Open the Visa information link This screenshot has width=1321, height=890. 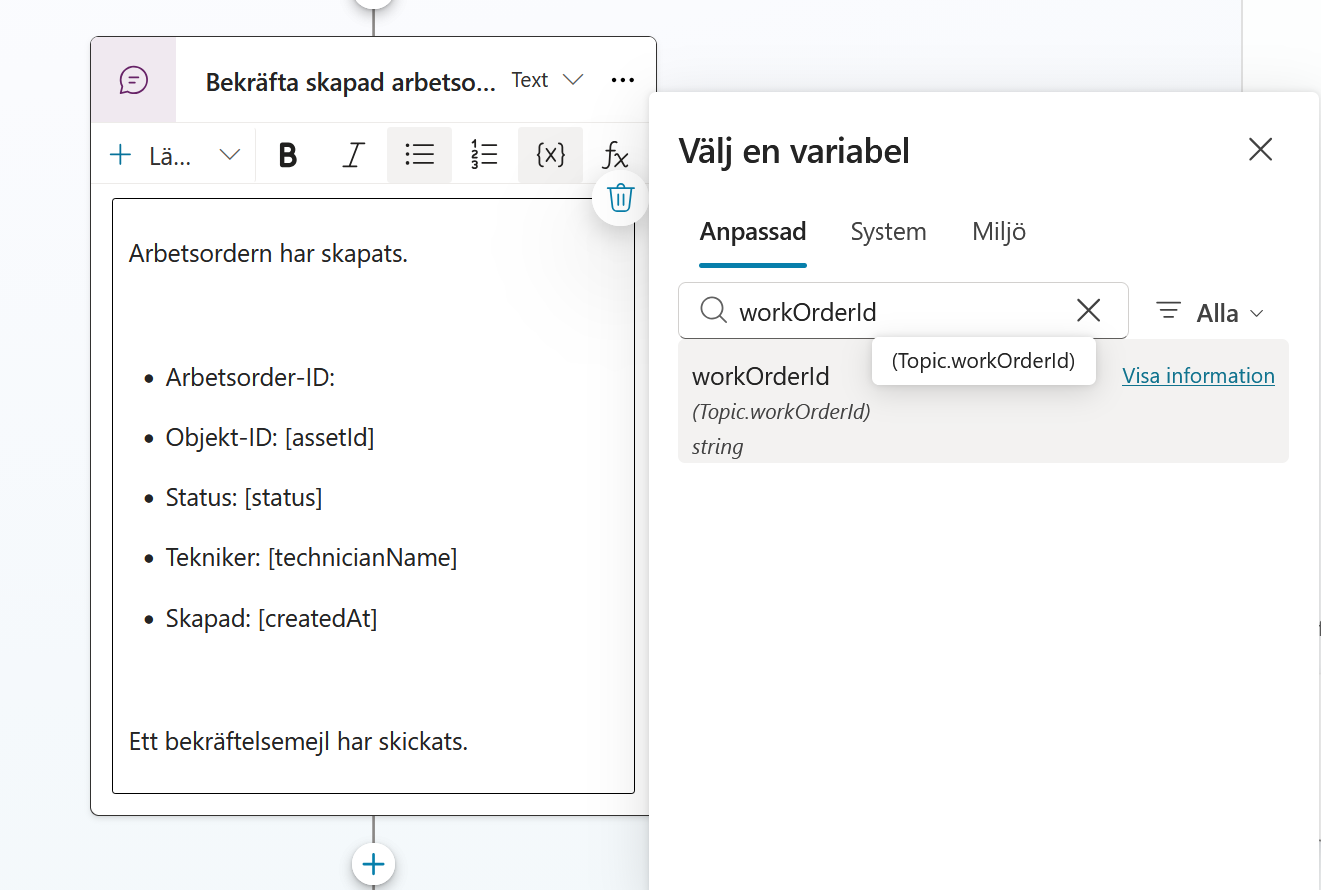(x=1198, y=376)
